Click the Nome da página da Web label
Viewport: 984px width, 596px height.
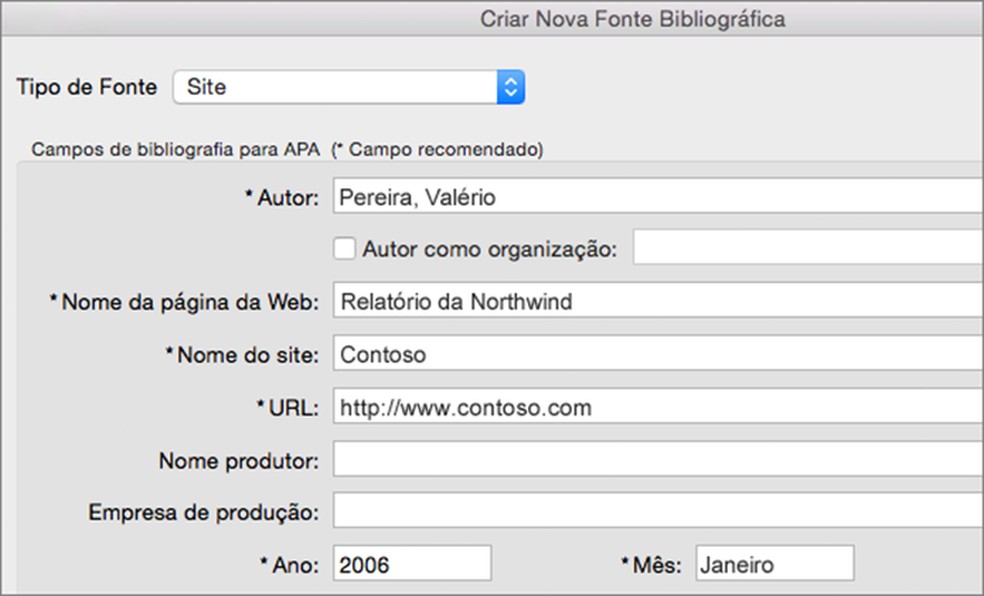pyautogui.click(x=189, y=302)
